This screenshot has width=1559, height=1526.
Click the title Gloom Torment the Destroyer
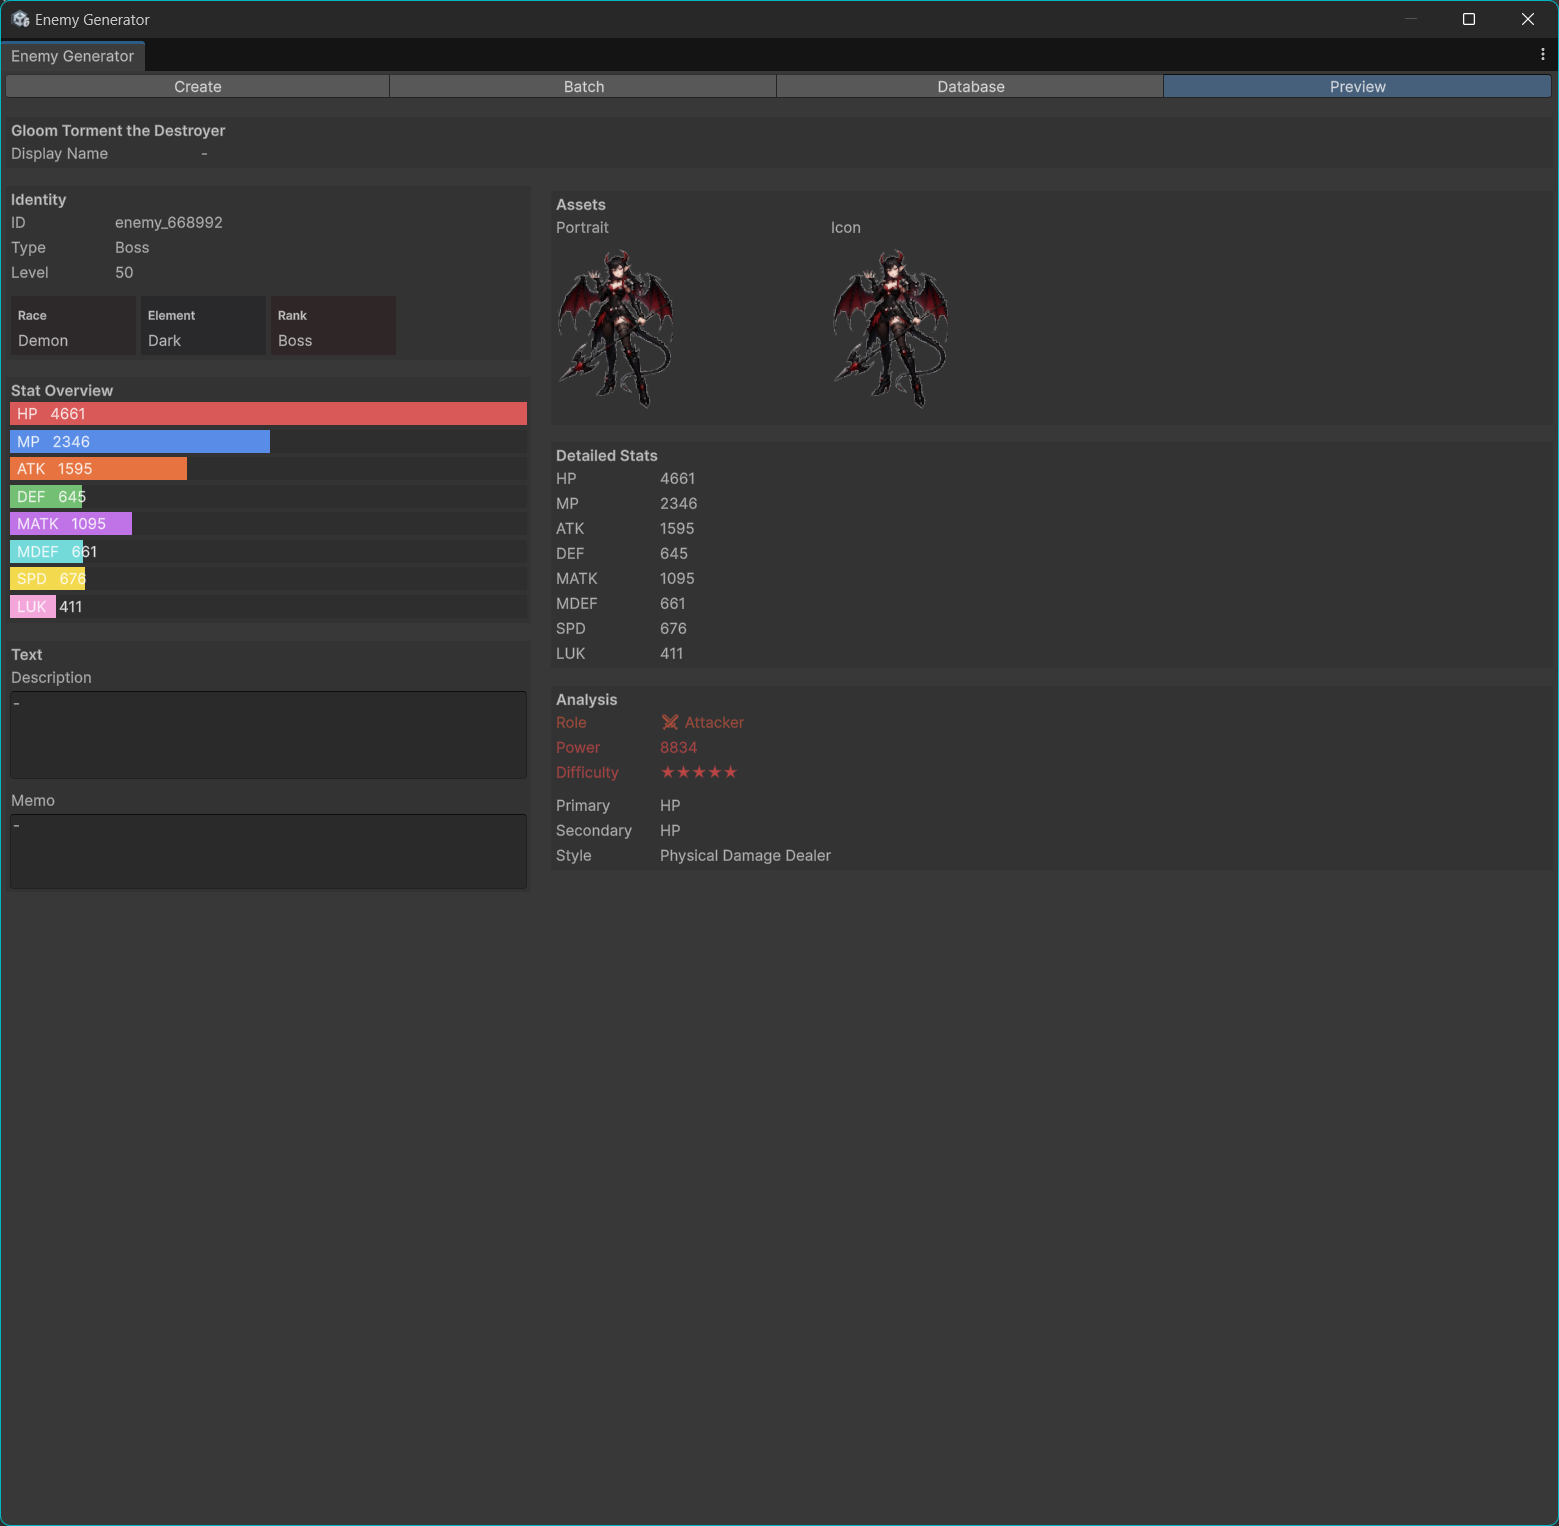tap(118, 131)
